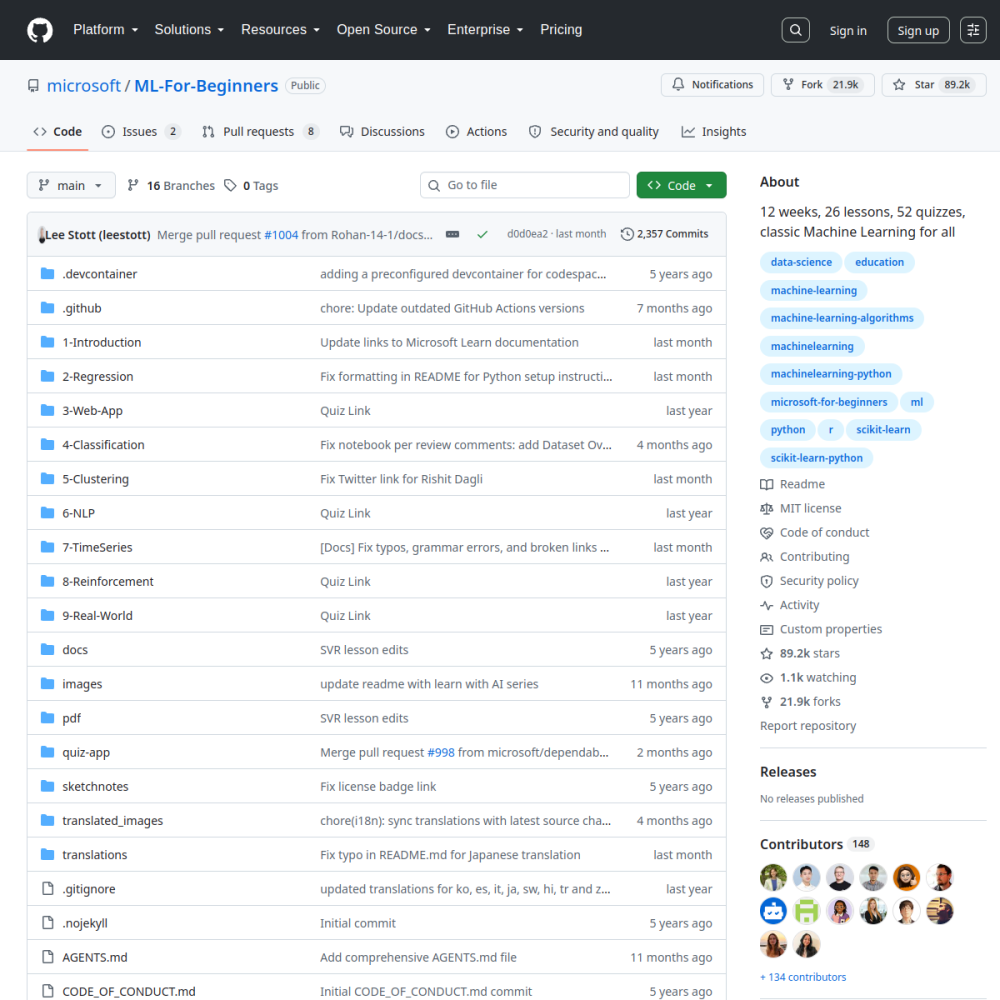Open the Custom properties link
The image size is (1000, 1000).
click(x=821, y=629)
